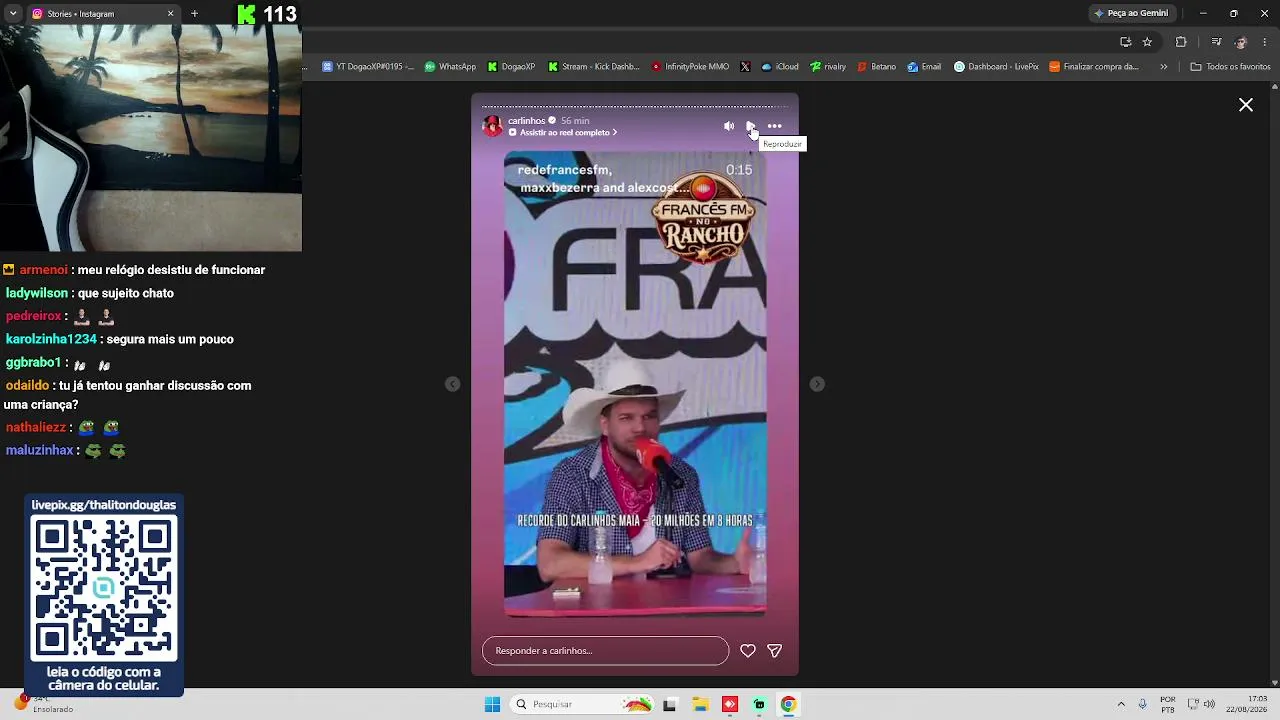
Task: Close the Stories Instagram tab
Action: click(170, 14)
